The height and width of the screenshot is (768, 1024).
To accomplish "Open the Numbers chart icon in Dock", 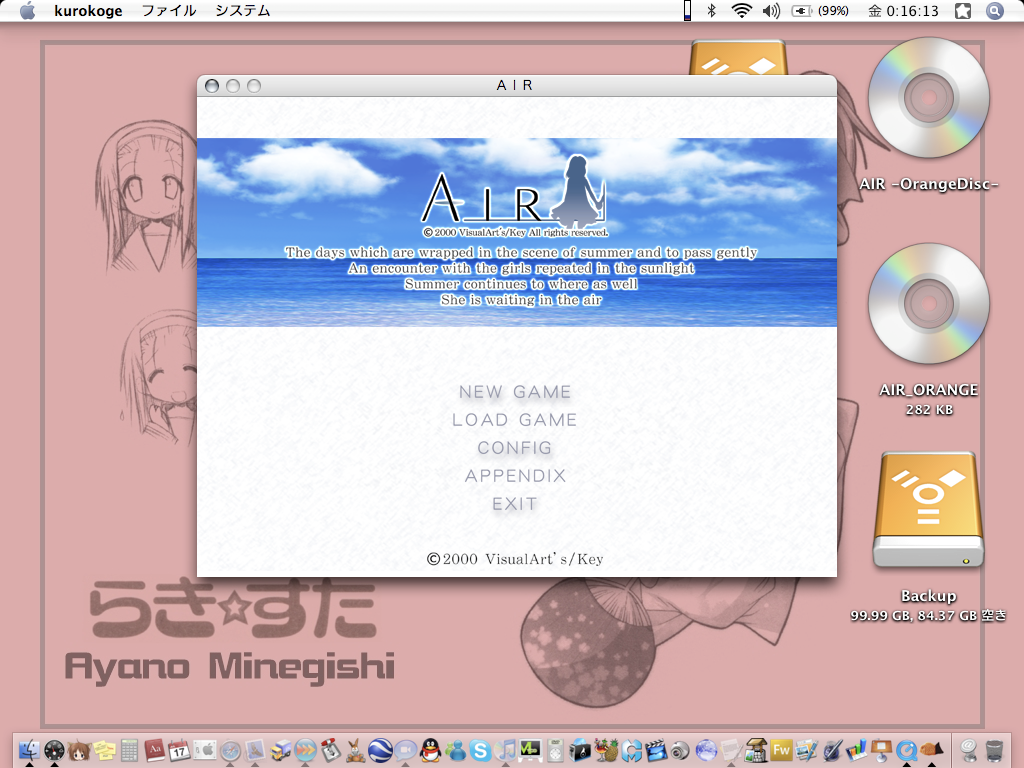I will point(856,750).
